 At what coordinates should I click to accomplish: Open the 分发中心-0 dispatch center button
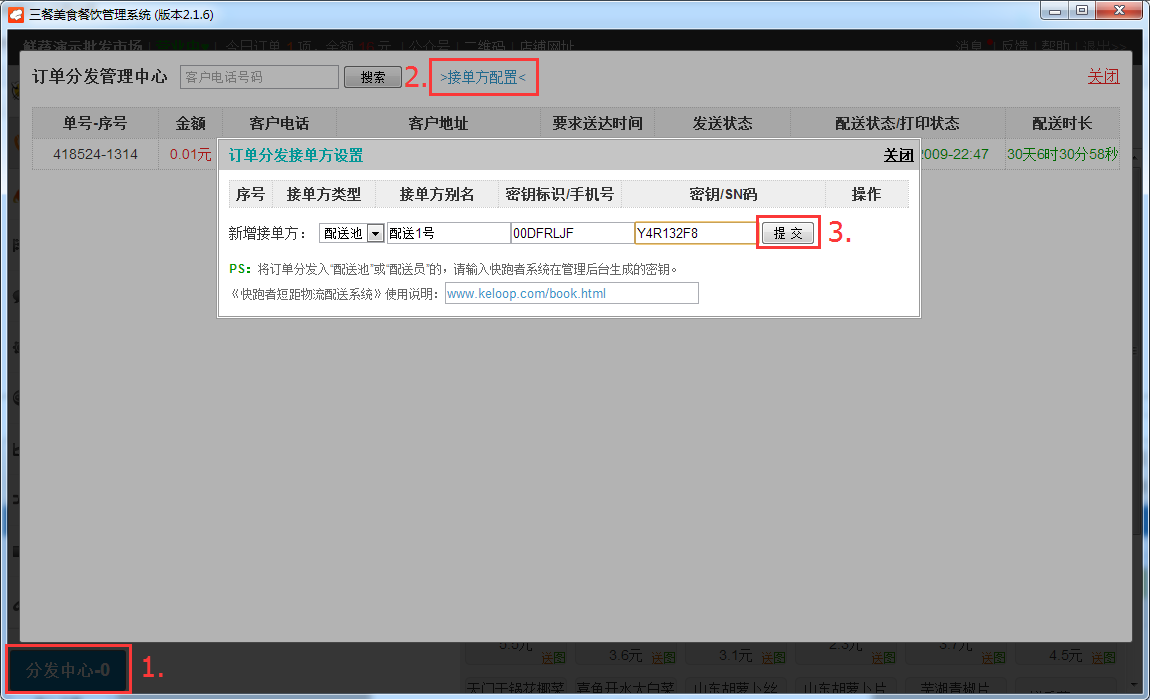68,670
